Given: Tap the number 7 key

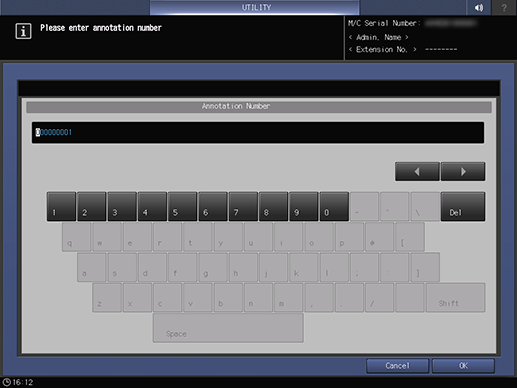Looking at the screenshot, I should [x=243, y=206].
